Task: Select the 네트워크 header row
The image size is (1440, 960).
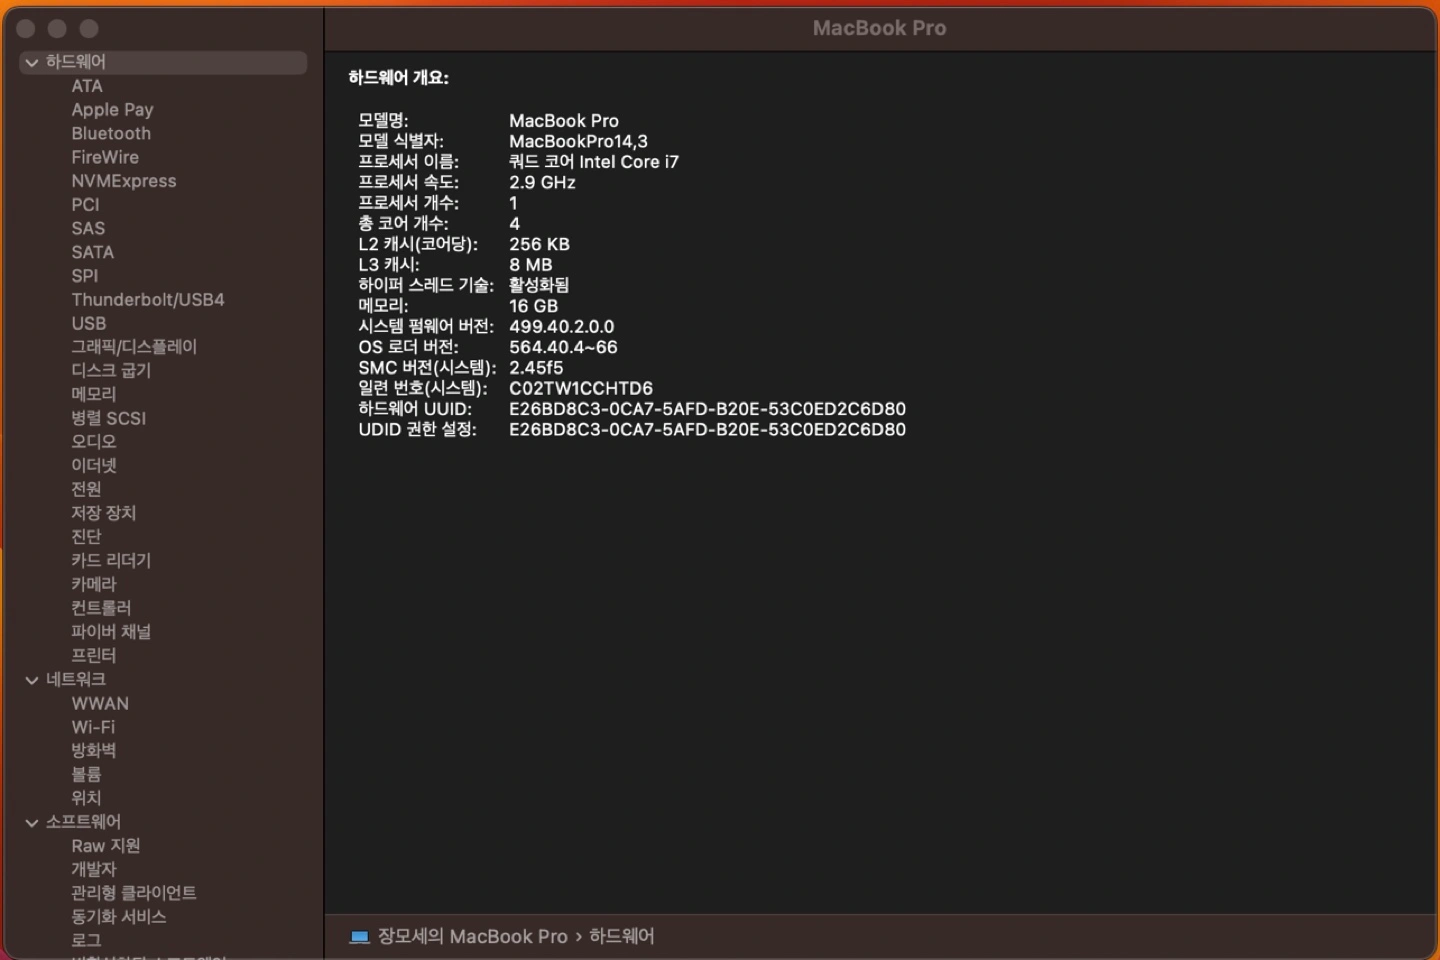Action: 163,680
